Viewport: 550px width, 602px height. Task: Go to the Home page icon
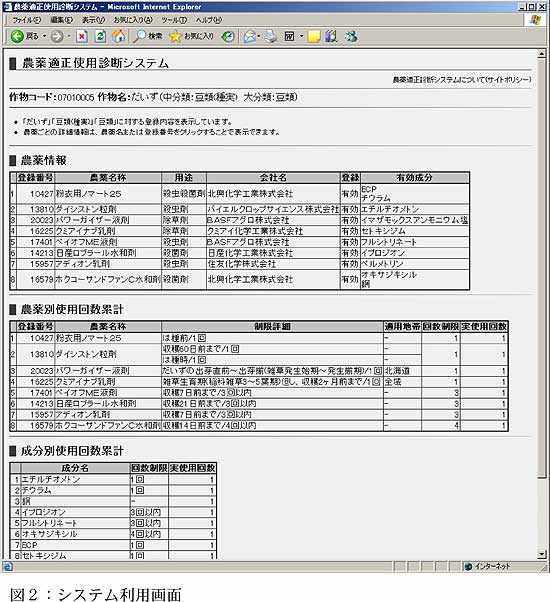(x=119, y=36)
